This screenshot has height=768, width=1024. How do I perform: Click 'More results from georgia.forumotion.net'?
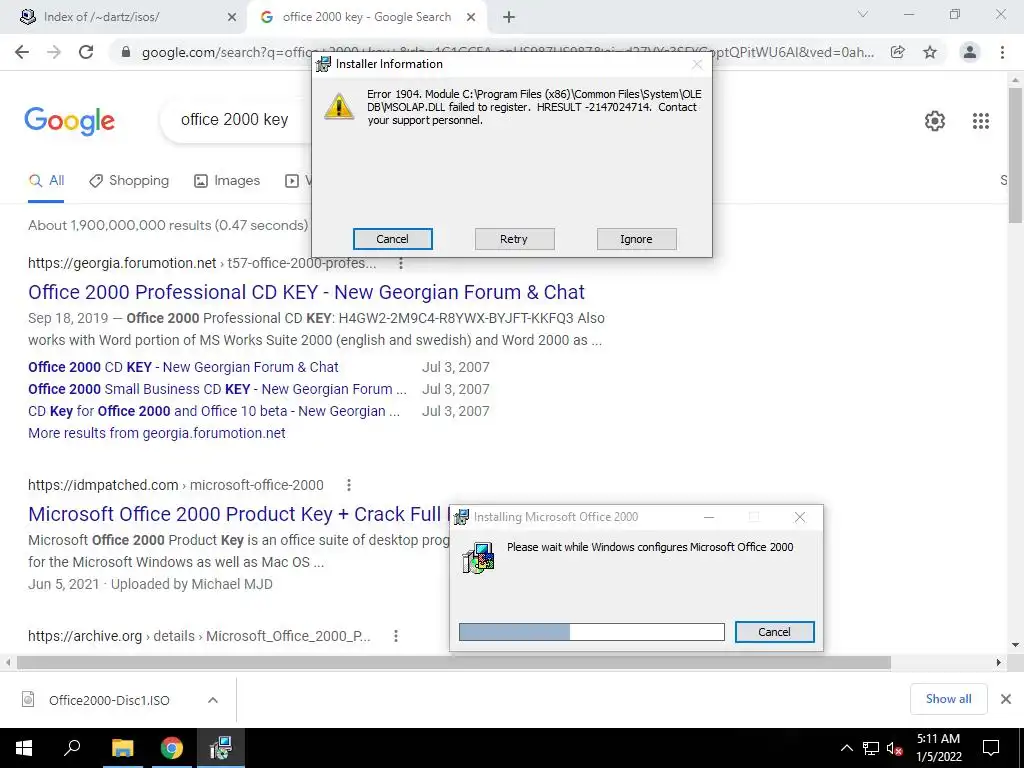point(157,434)
